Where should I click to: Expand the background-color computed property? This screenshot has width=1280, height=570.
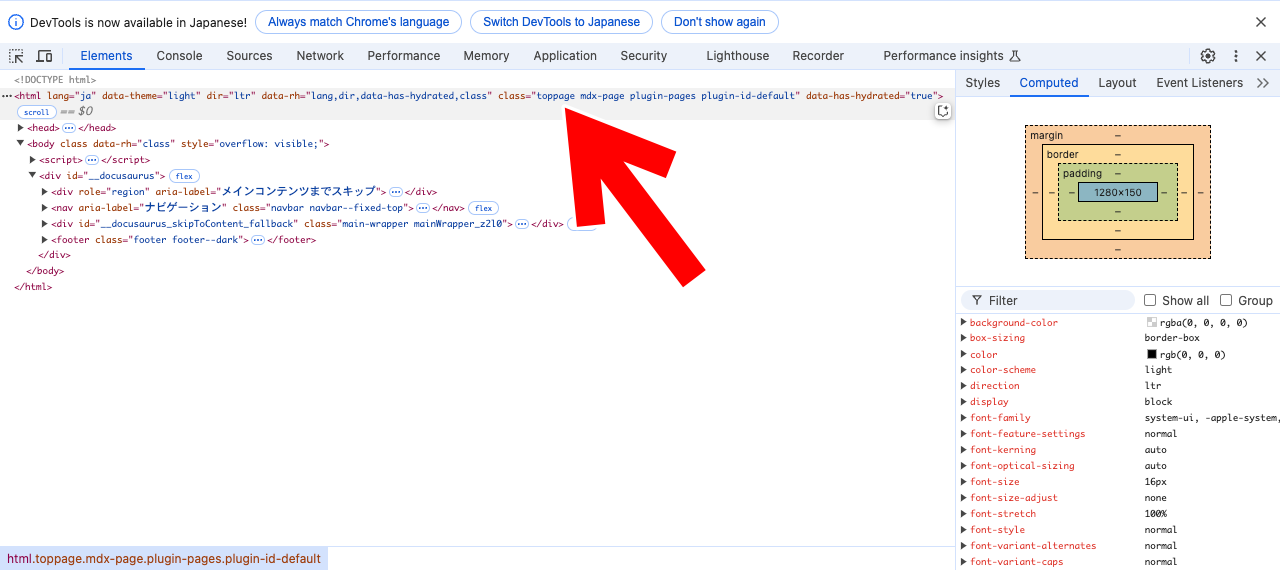(963, 322)
